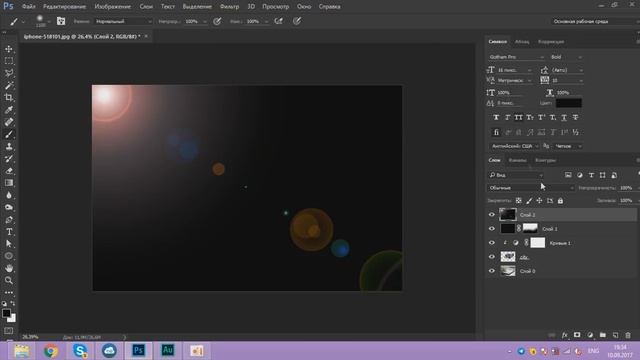Select the Path Selection tool
640x360 pixels.
coord(9,244)
